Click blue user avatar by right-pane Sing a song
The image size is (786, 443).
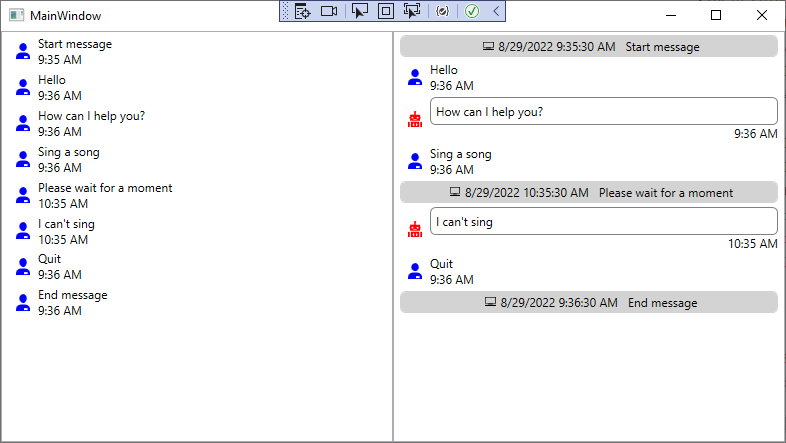coord(415,161)
